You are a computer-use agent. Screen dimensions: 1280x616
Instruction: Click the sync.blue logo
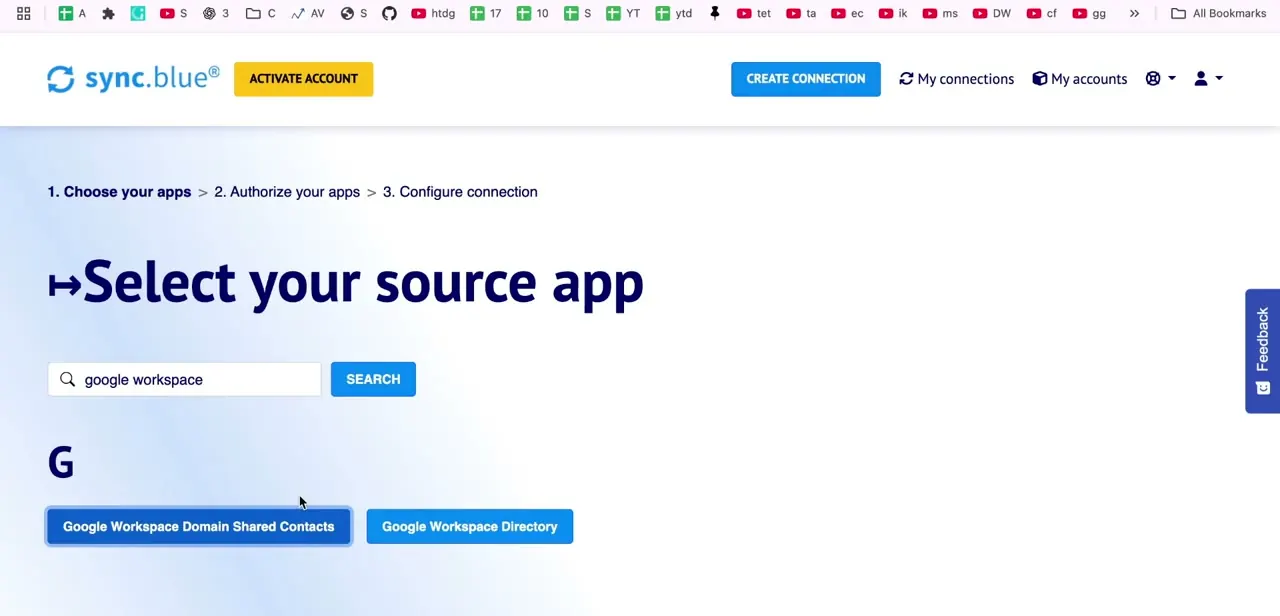click(133, 78)
